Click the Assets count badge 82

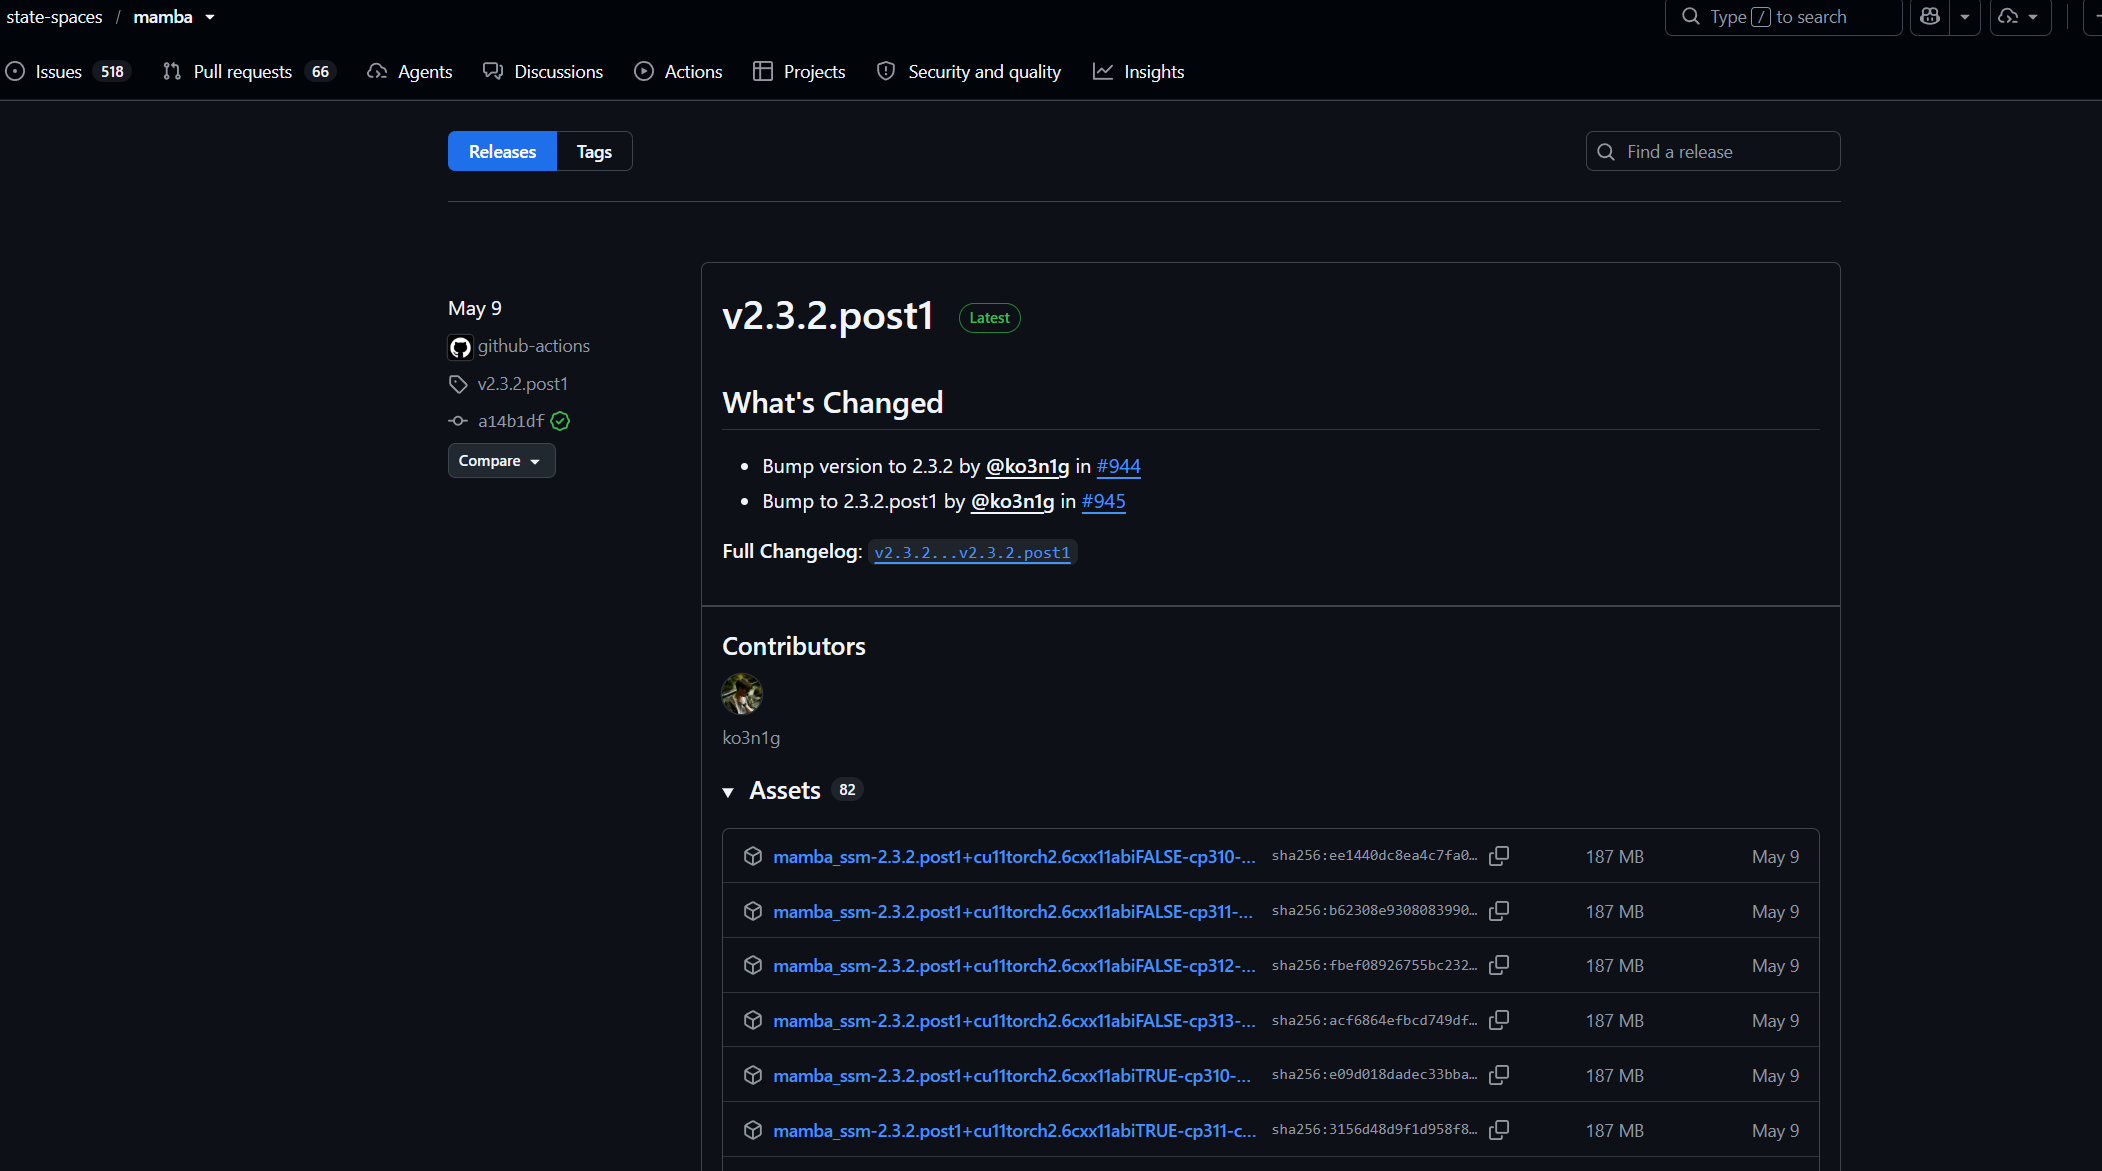click(847, 790)
